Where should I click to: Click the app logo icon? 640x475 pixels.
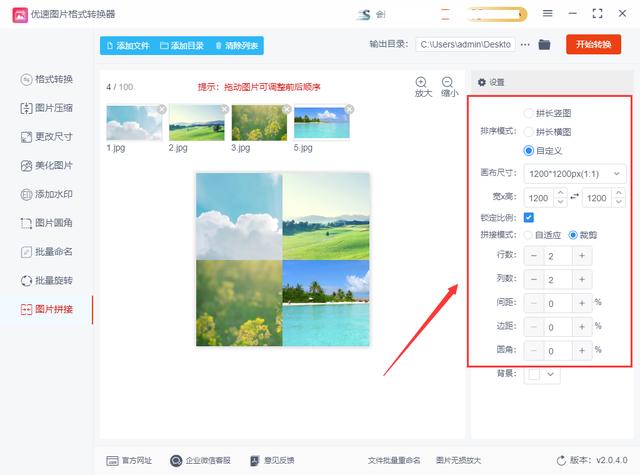click(x=20, y=15)
